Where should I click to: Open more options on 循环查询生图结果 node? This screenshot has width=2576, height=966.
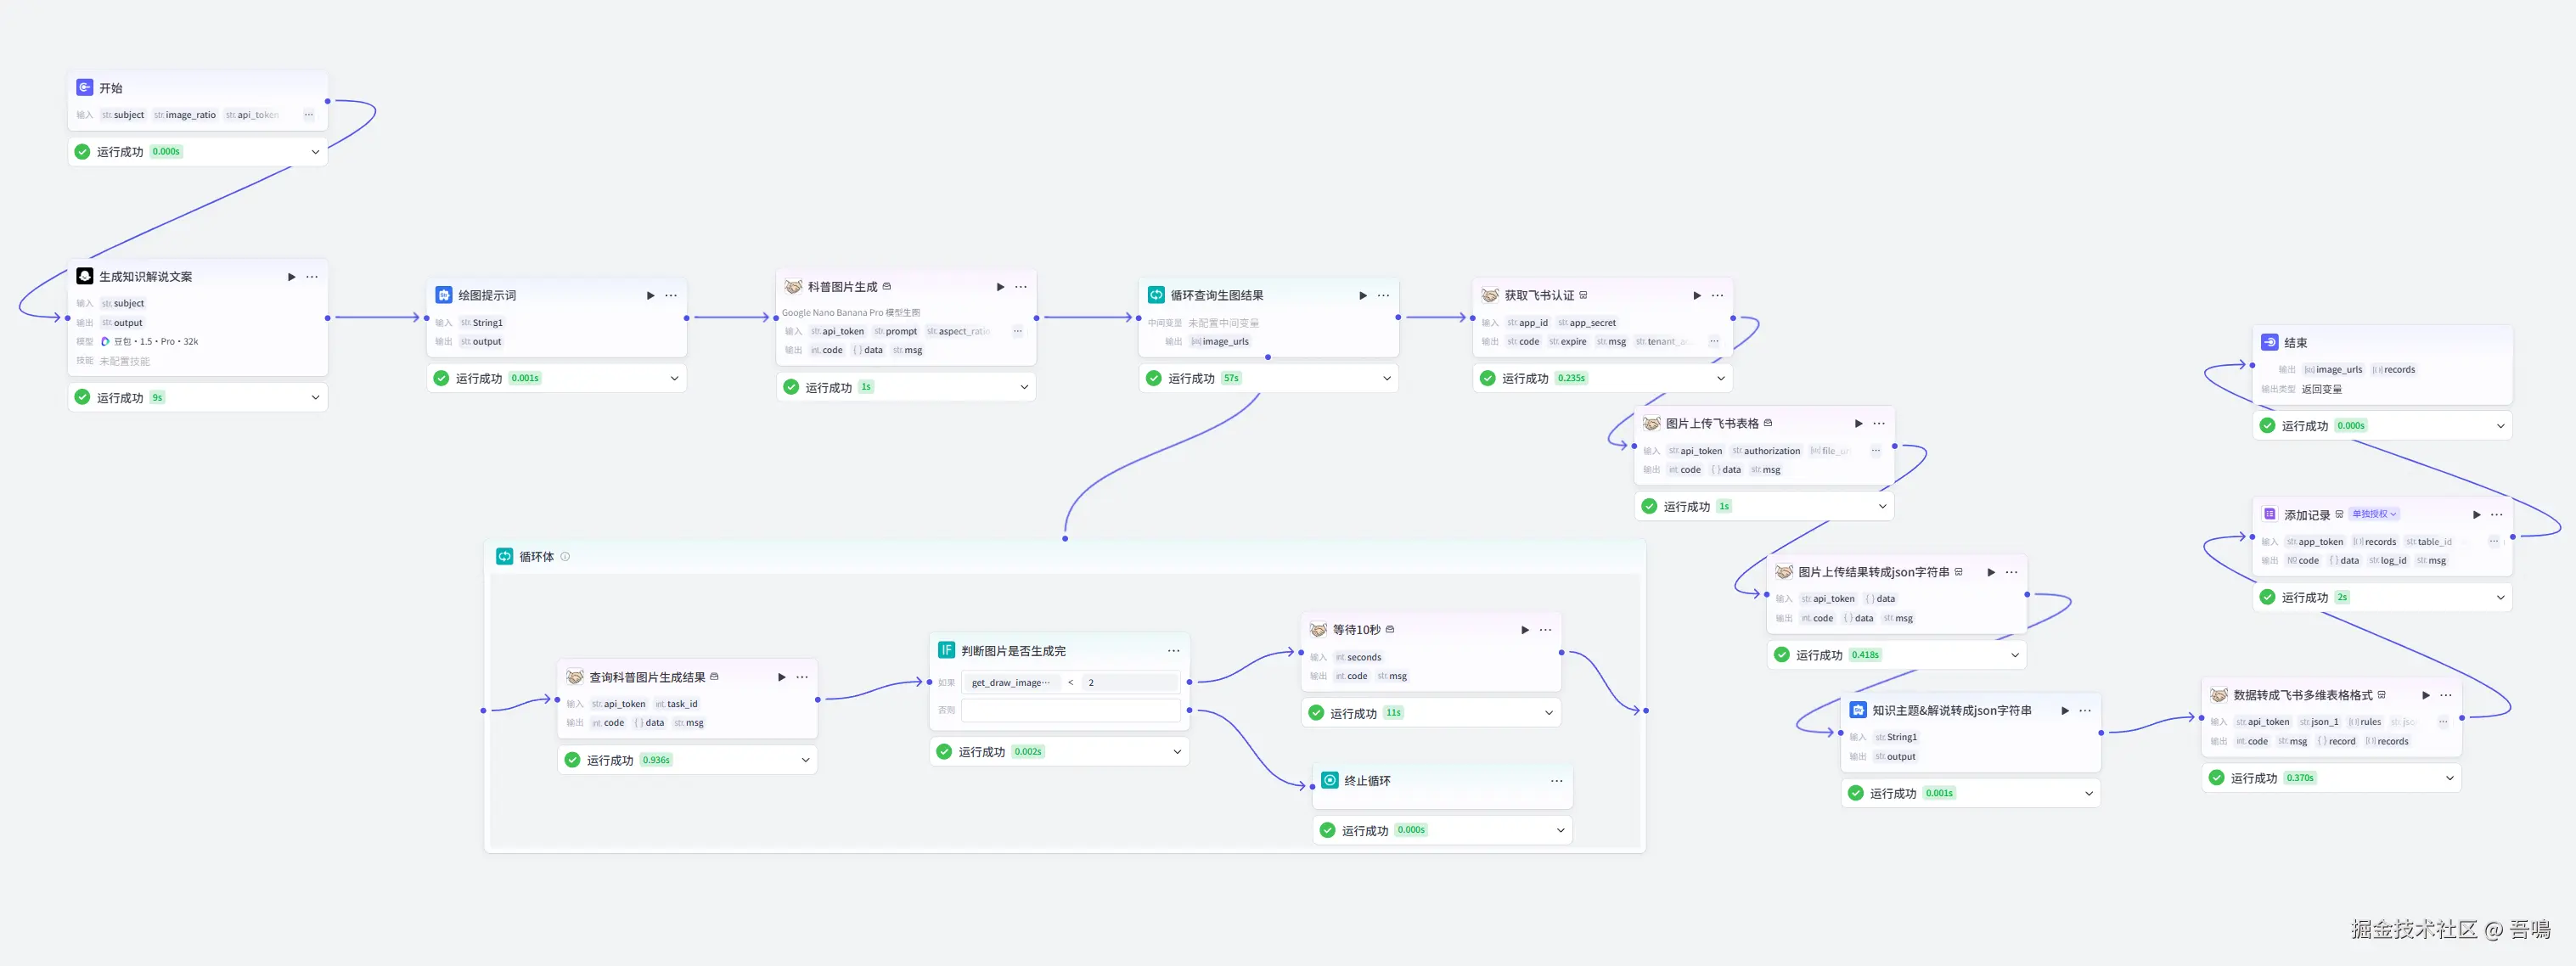[1383, 296]
